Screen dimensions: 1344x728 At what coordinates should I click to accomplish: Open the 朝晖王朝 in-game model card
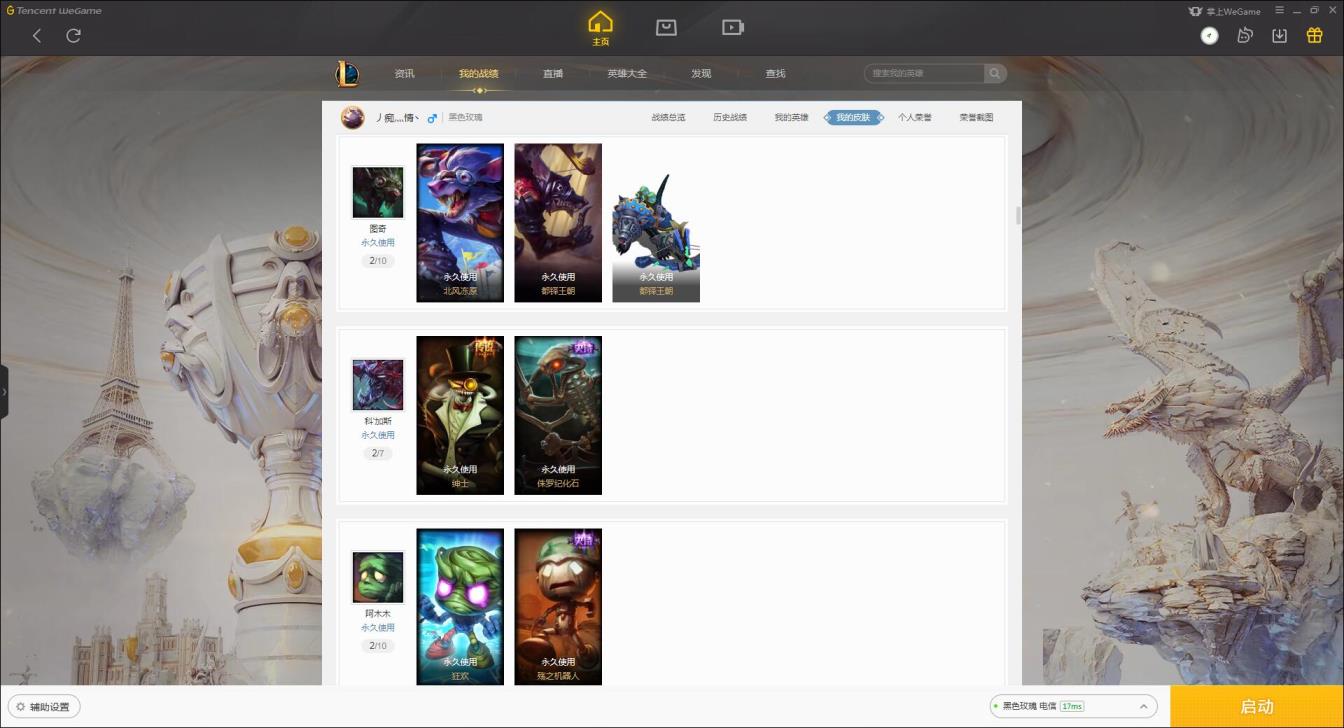pyautogui.click(x=656, y=223)
